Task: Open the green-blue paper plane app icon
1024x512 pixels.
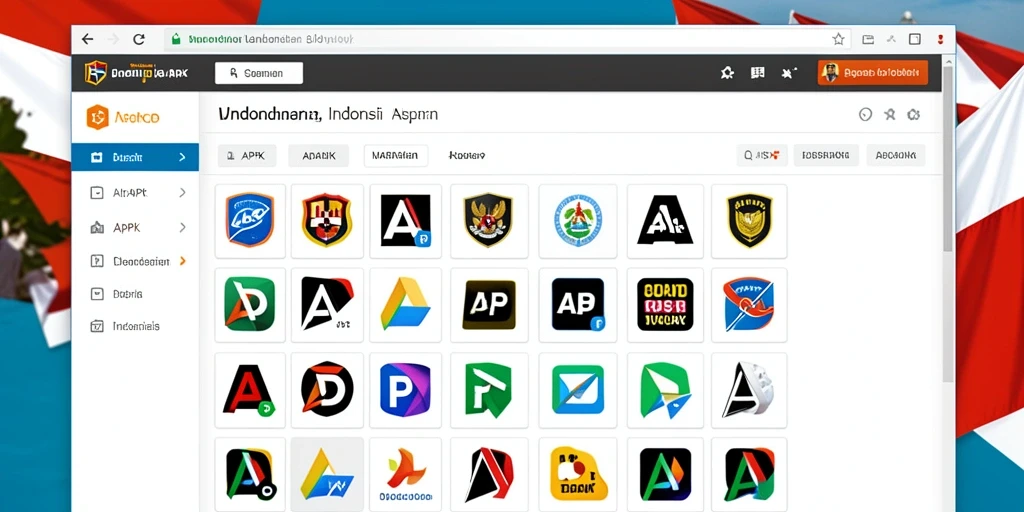Action: 665,390
